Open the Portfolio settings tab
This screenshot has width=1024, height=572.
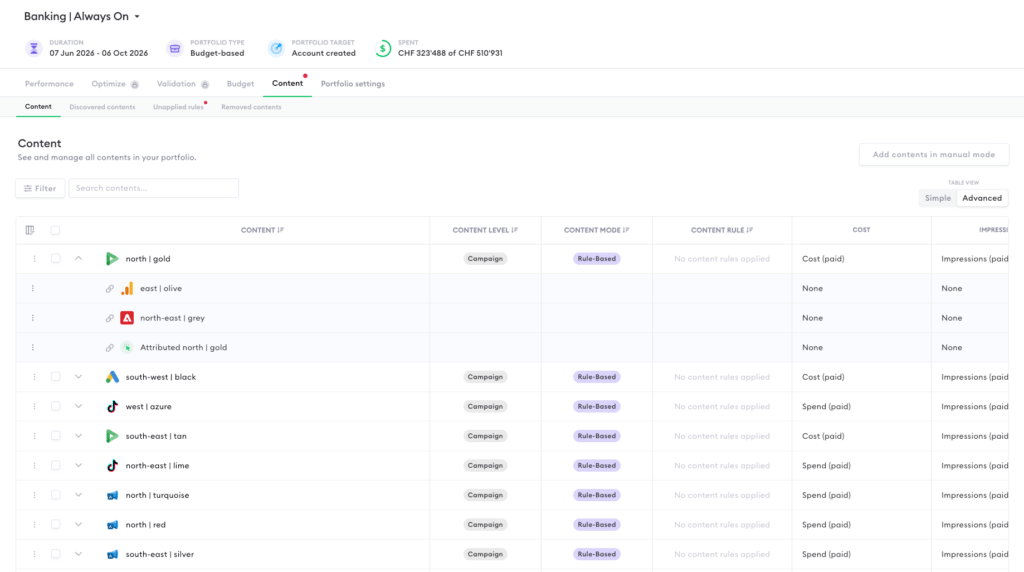tap(353, 84)
